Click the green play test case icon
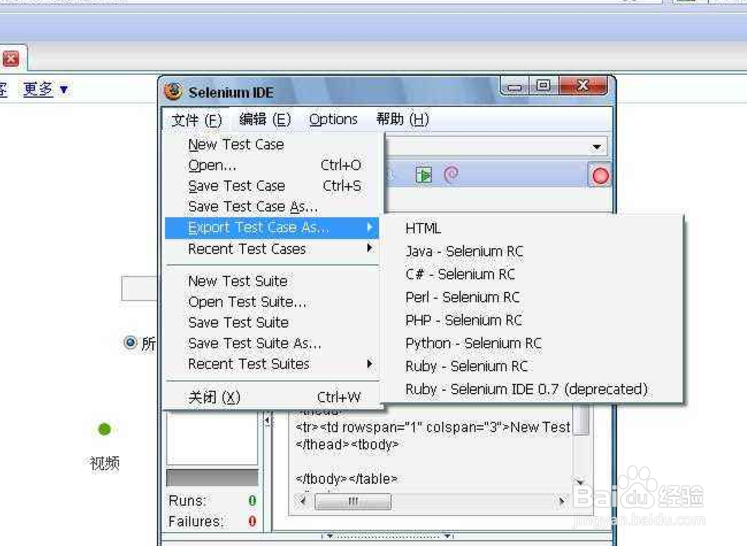Image resolution: width=747 pixels, height=546 pixels. (423, 175)
